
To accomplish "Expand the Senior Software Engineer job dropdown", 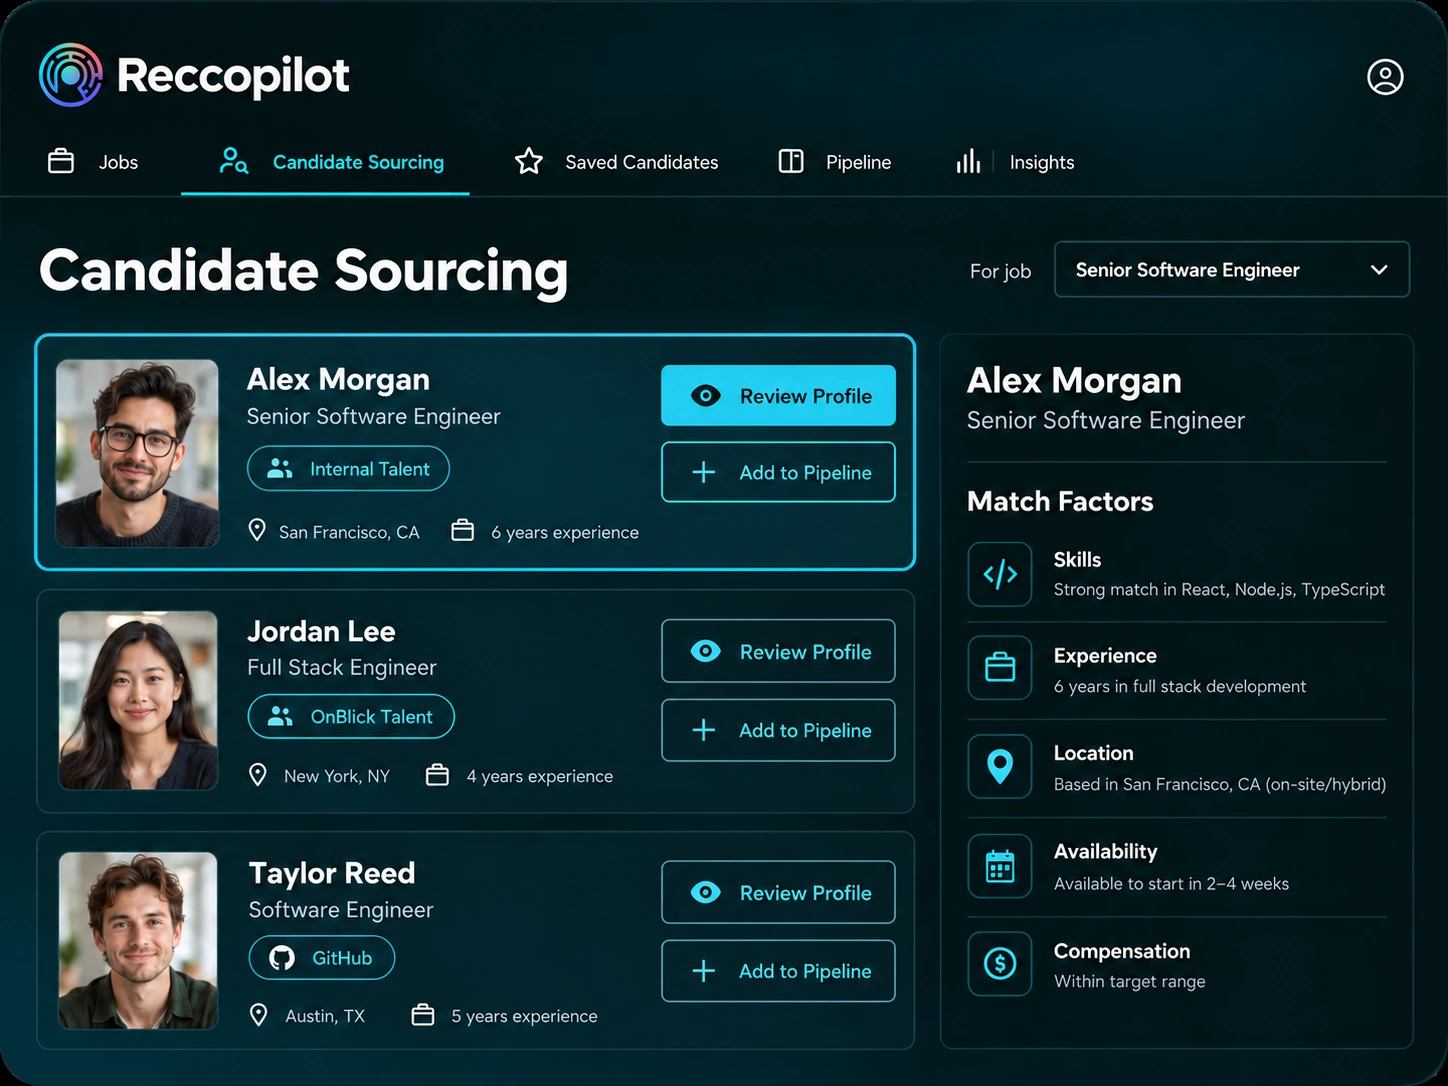I will [x=1232, y=269].
